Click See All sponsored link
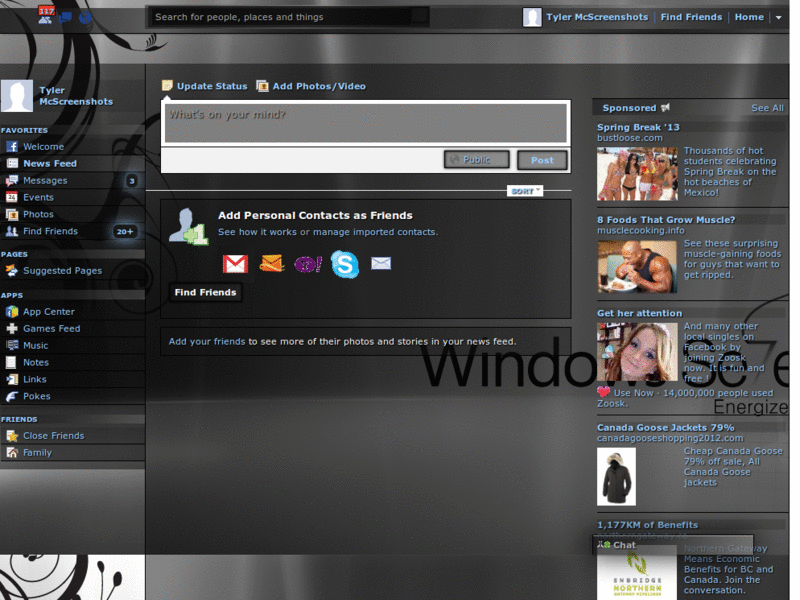800x600 pixels. pos(767,108)
